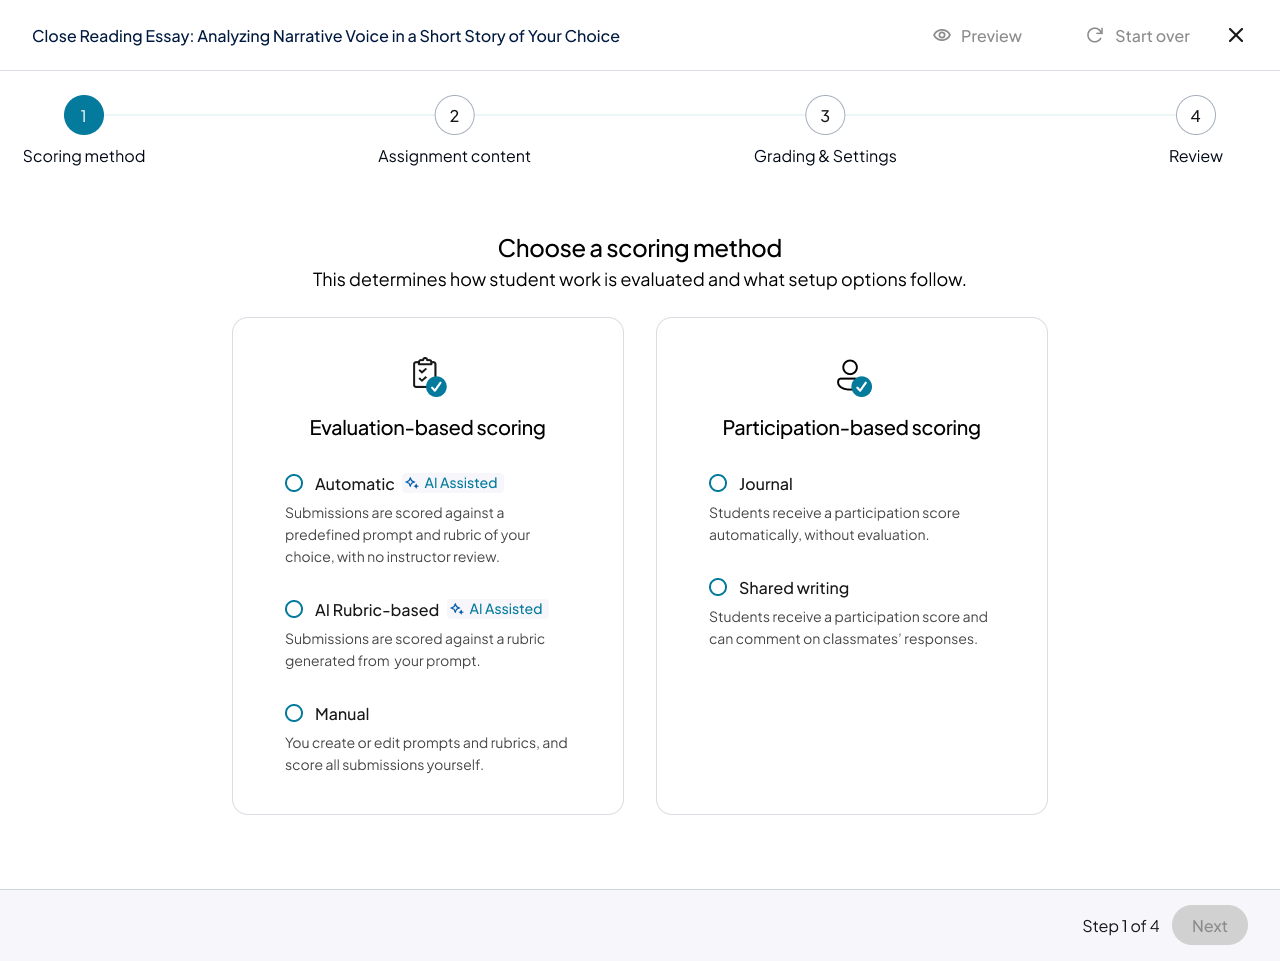The width and height of the screenshot is (1280, 961).
Task: Select the AI Rubric-based radio button
Action: (x=294, y=609)
